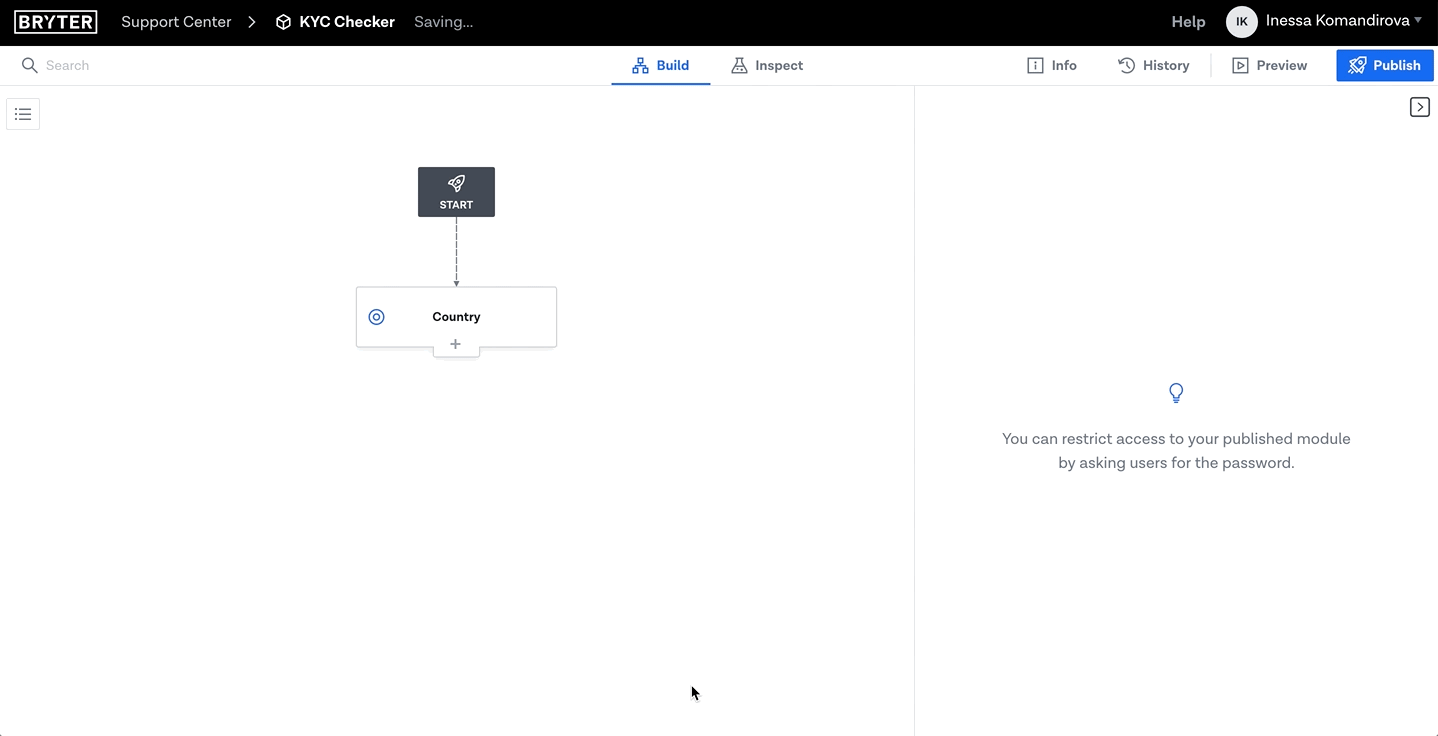Open the Help menu

[1188, 22]
